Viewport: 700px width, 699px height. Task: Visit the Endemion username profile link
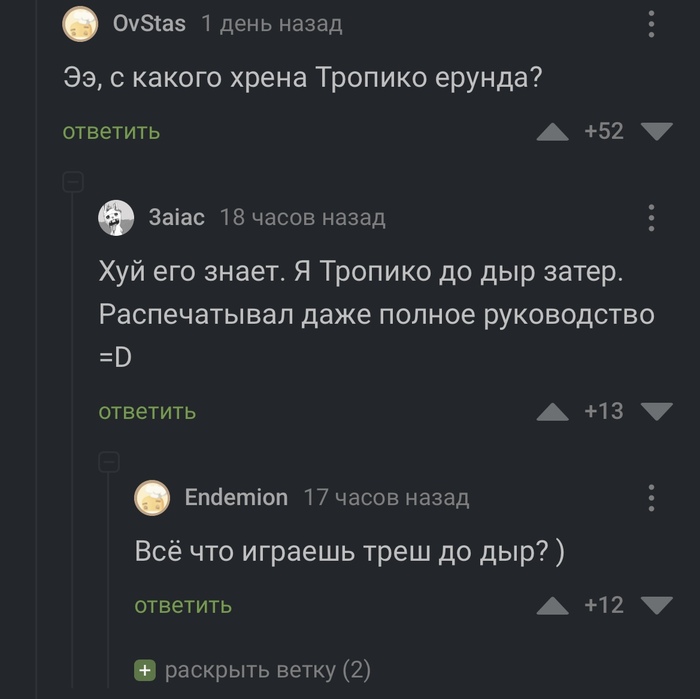click(236, 497)
